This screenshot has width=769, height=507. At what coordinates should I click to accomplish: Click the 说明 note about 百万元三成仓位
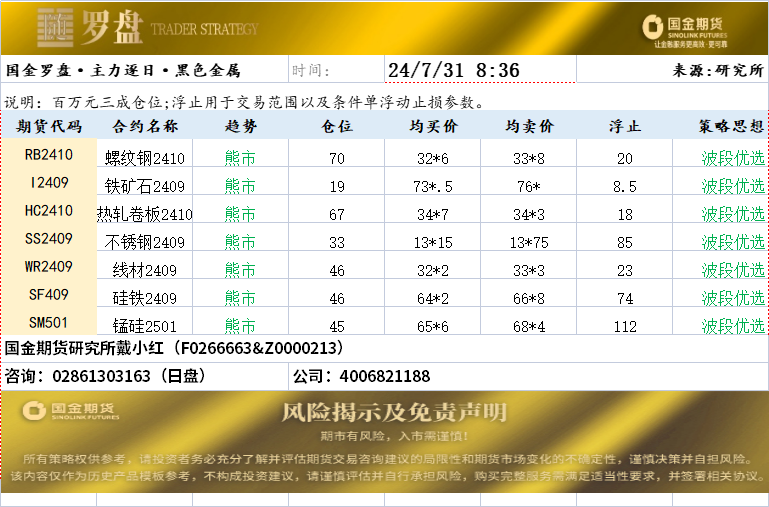click(244, 102)
